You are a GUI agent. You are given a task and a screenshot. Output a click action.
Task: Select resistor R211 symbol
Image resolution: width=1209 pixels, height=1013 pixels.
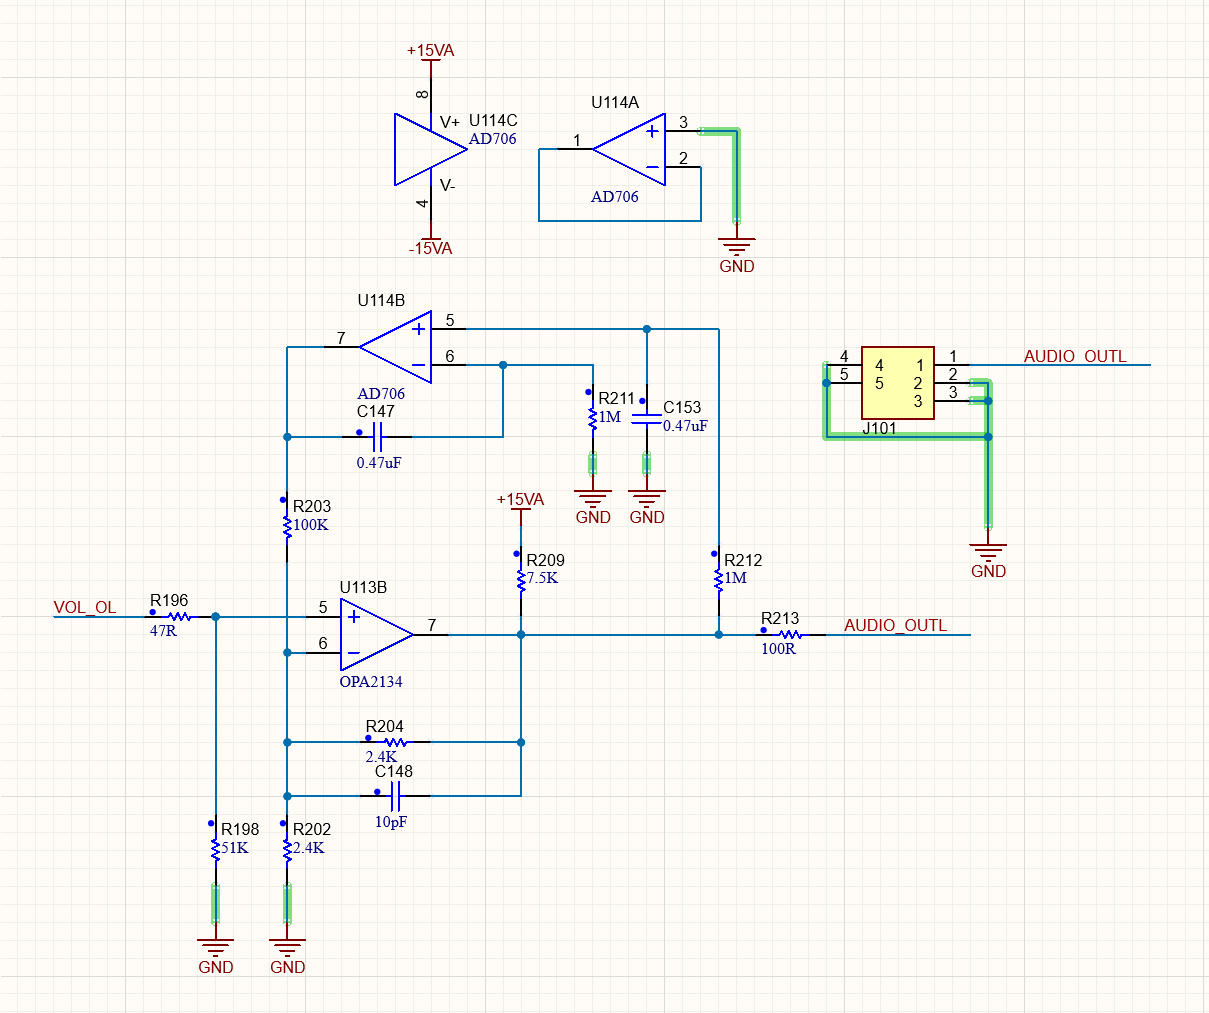pos(593,418)
